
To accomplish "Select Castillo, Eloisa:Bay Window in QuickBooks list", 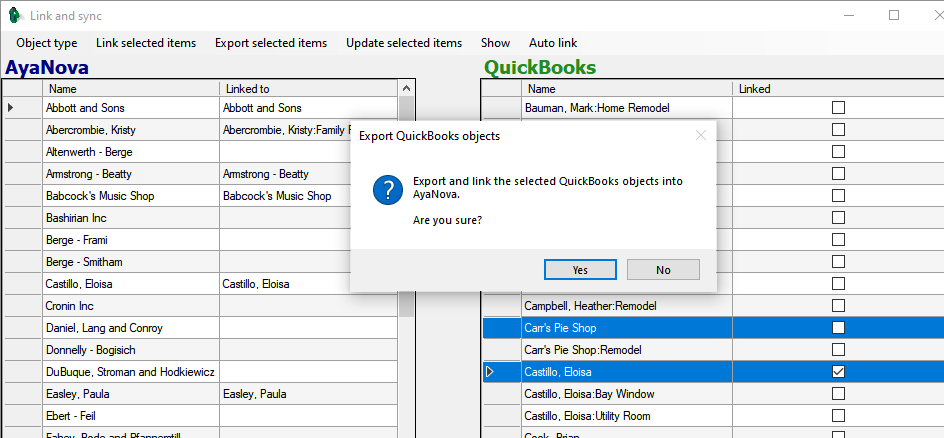I will tap(627, 394).
